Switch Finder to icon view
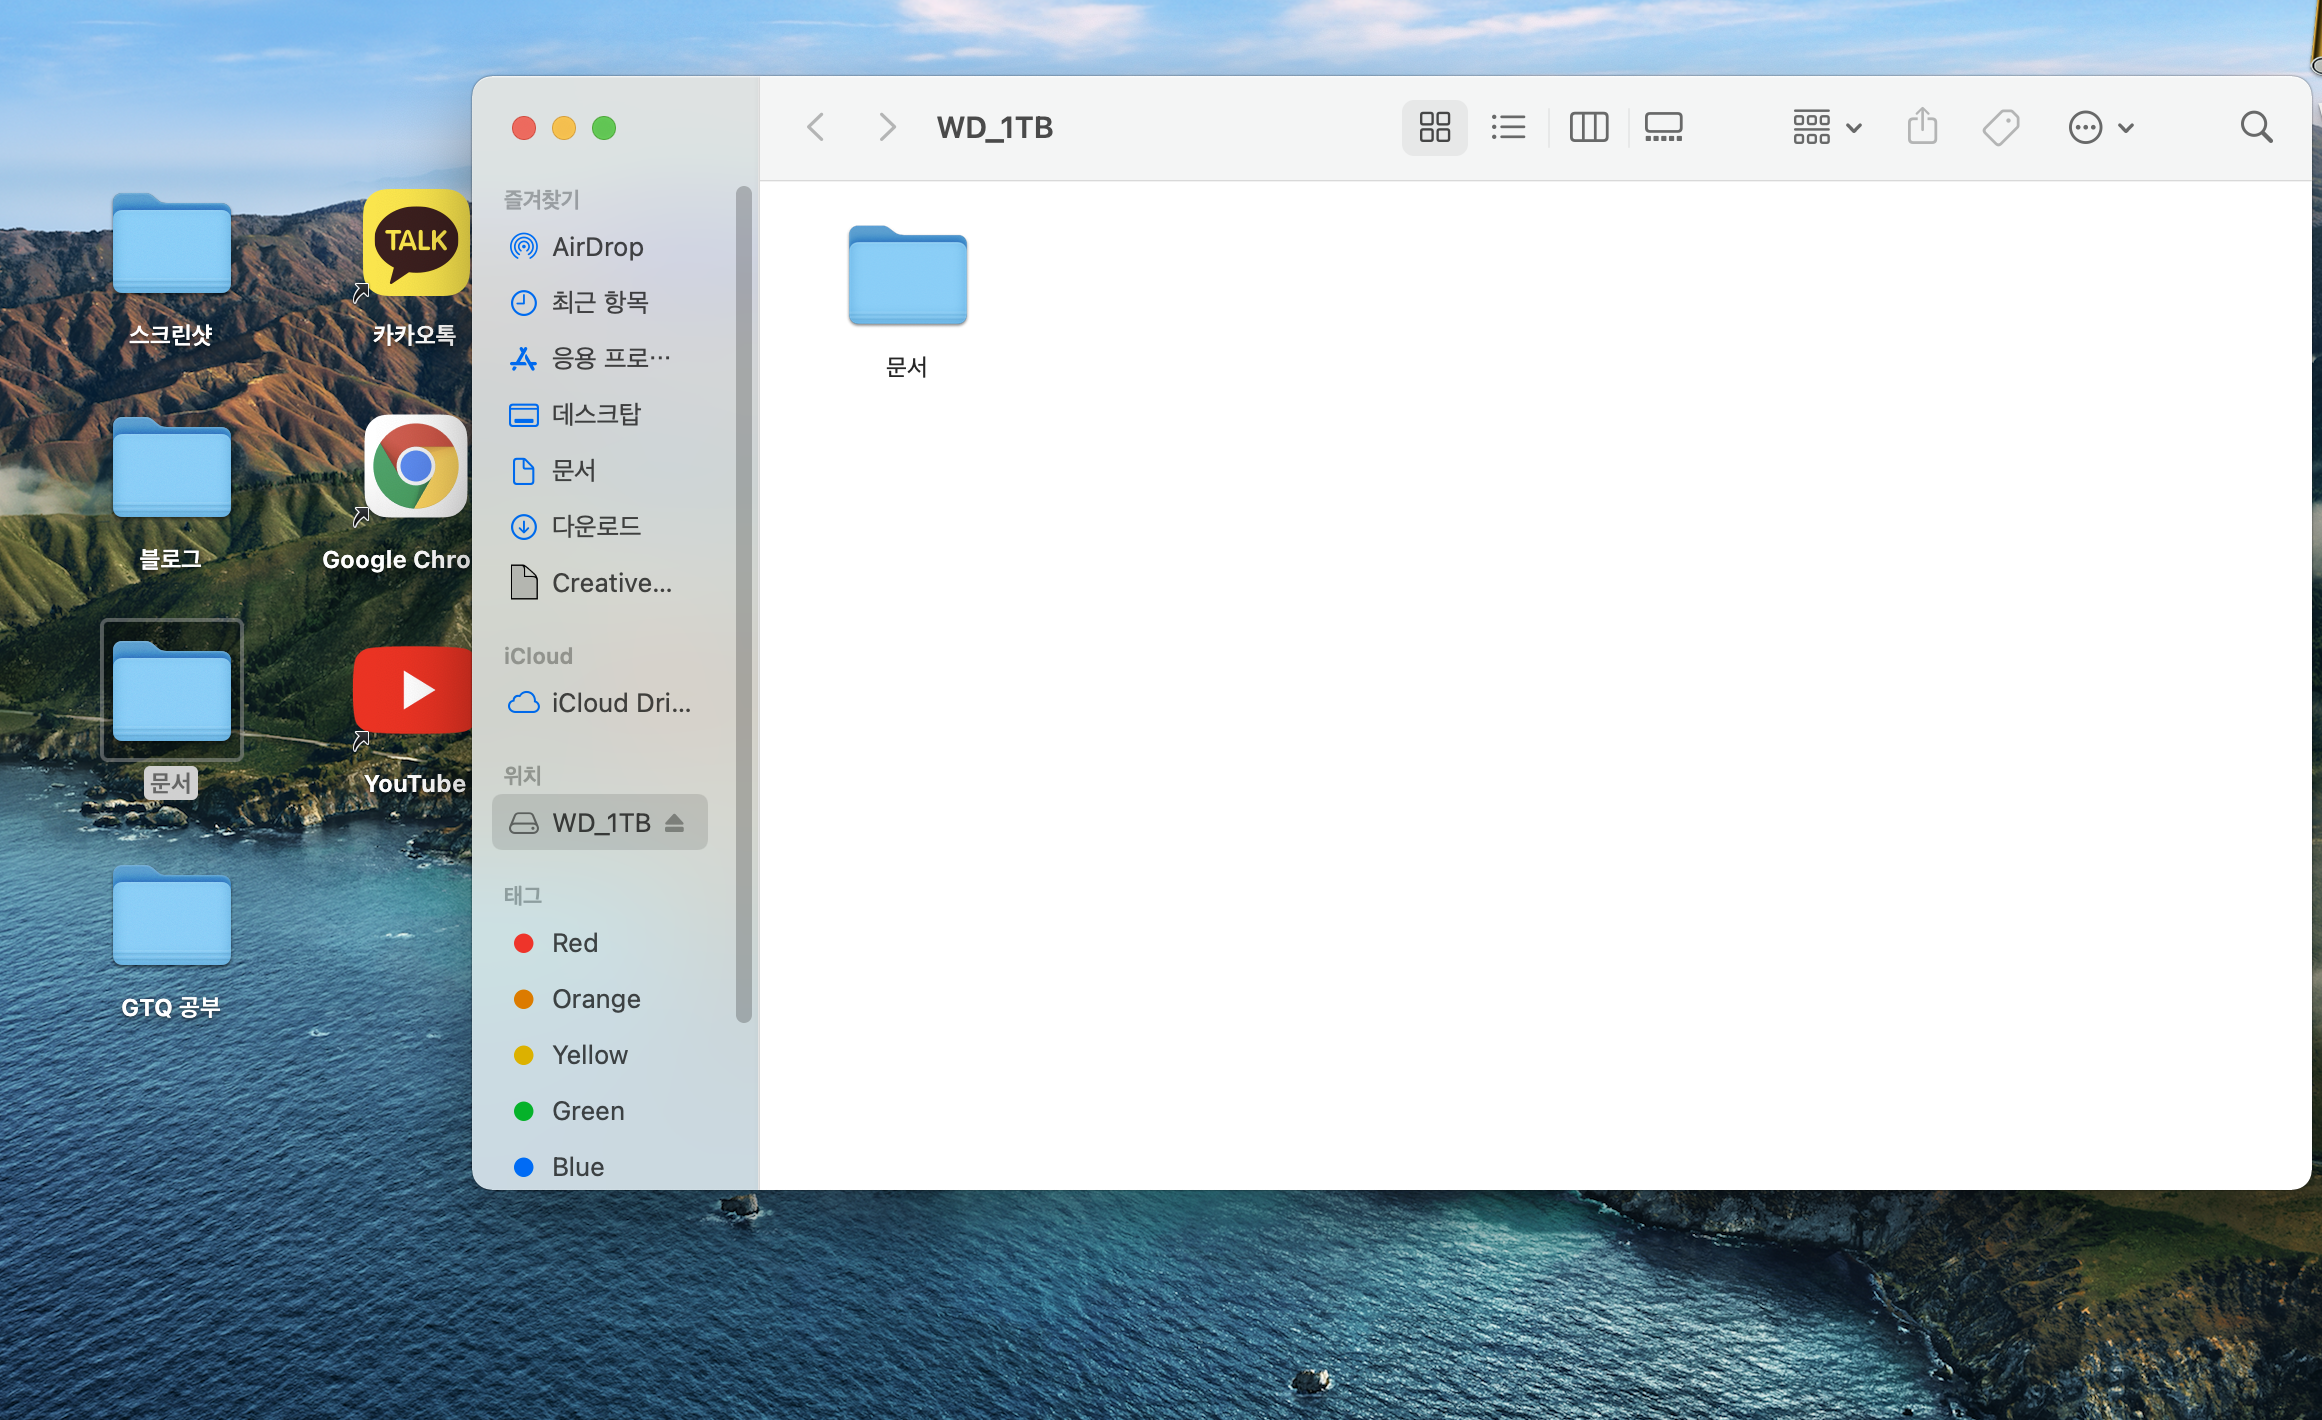Image resolution: width=2322 pixels, height=1420 pixels. (1434, 127)
